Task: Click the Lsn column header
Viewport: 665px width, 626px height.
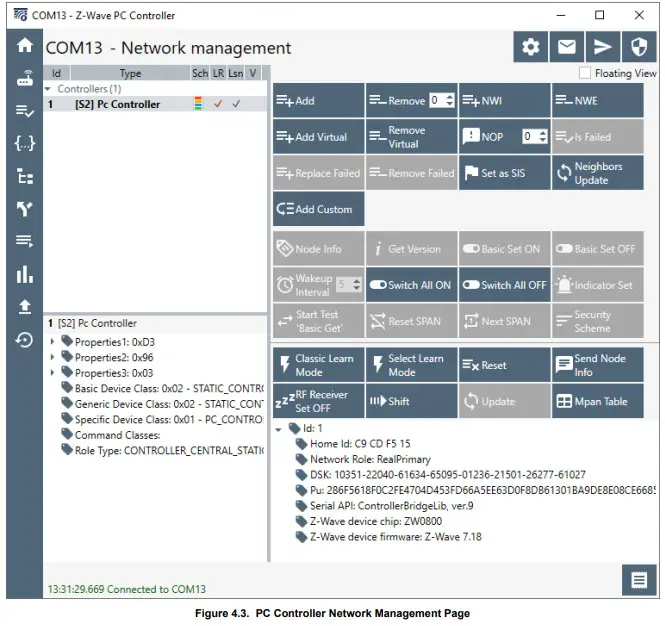Action: pos(236,73)
